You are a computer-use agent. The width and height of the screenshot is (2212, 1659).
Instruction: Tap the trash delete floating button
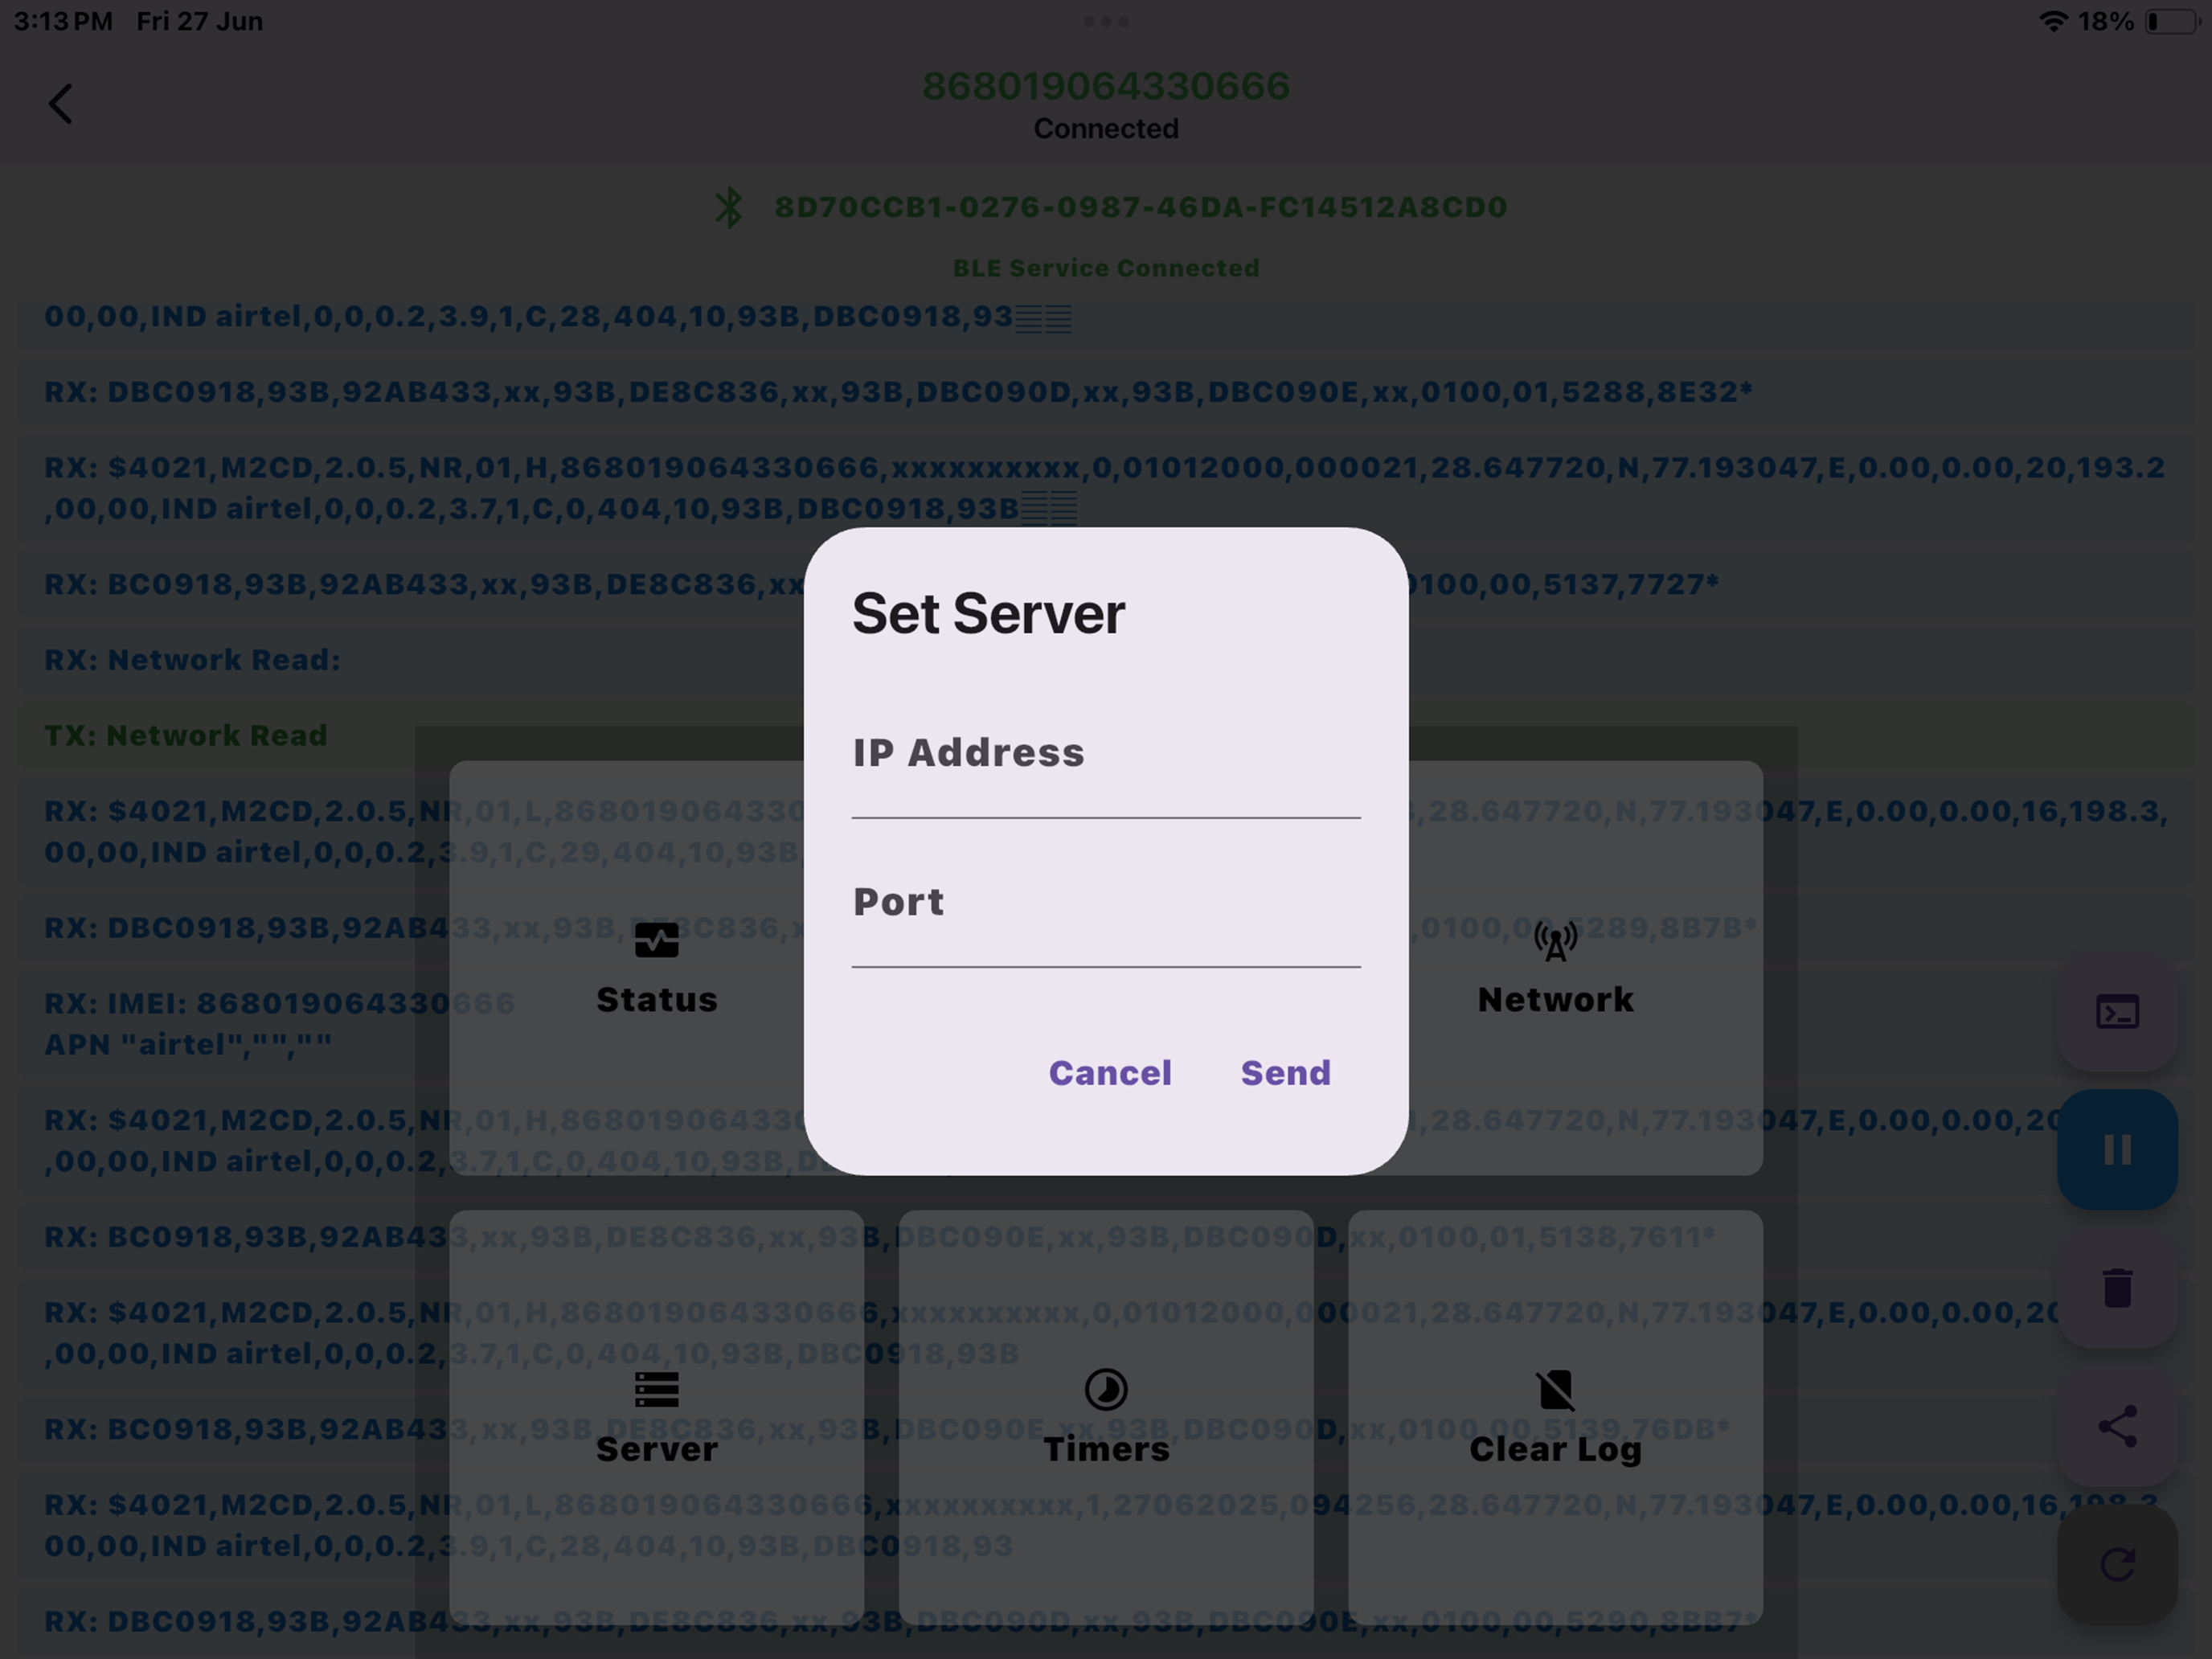coord(2118,1288)
